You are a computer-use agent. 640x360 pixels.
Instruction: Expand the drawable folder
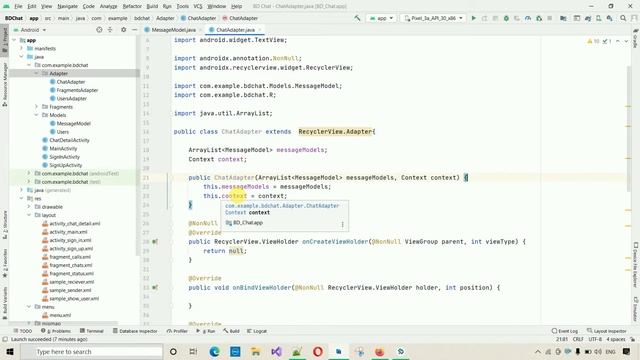click(29, 207)
